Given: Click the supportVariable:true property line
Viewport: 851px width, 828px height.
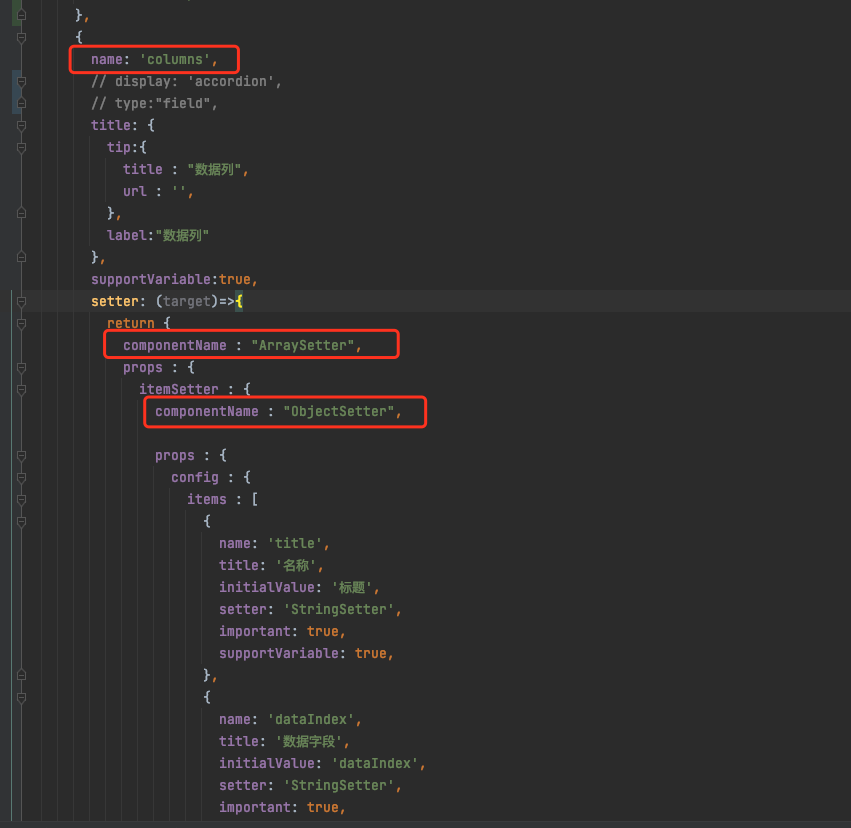Looking at the screenshot, I should pos(175,279).
